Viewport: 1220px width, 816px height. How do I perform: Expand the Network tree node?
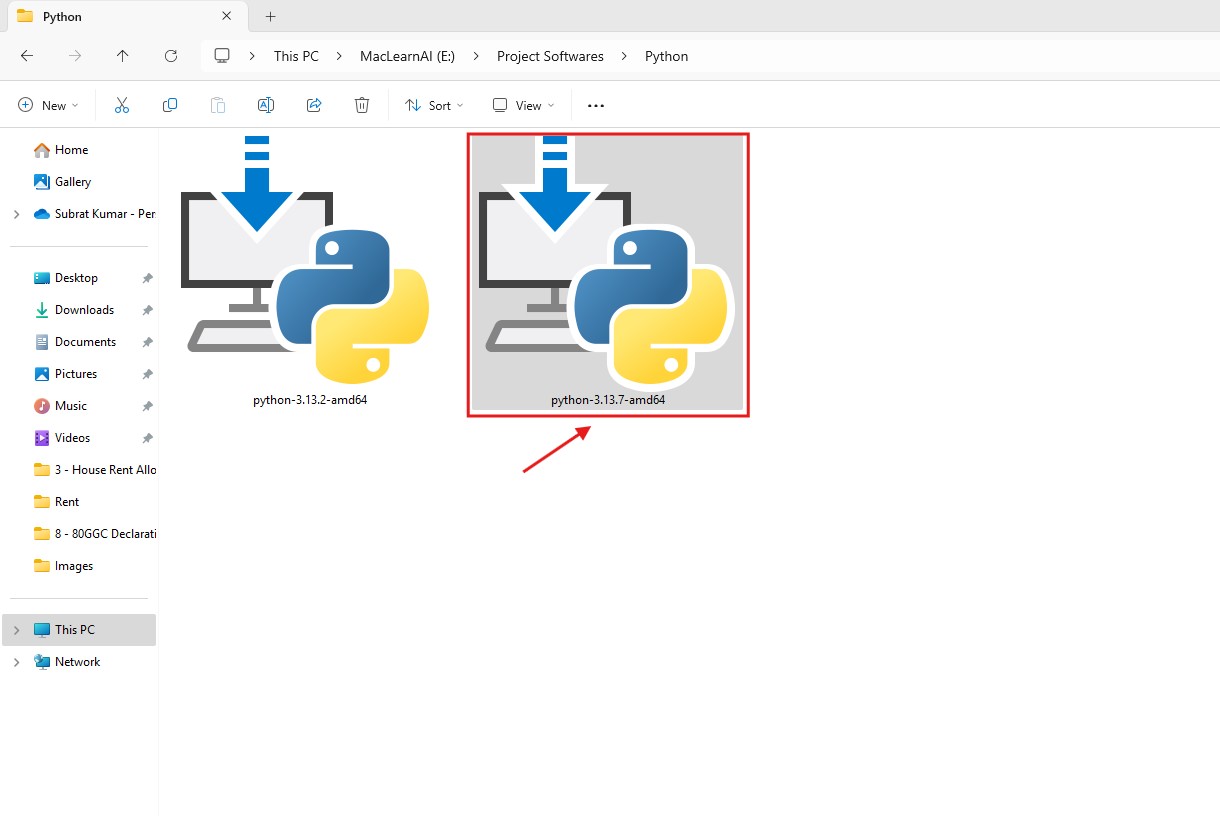(x=16, y=662)
